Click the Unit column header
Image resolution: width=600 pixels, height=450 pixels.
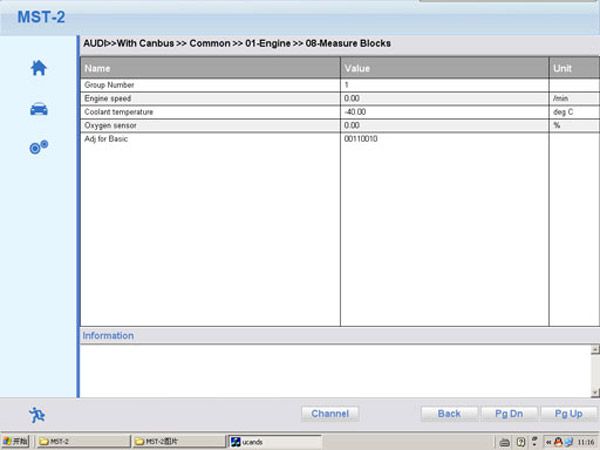point(573,68)
